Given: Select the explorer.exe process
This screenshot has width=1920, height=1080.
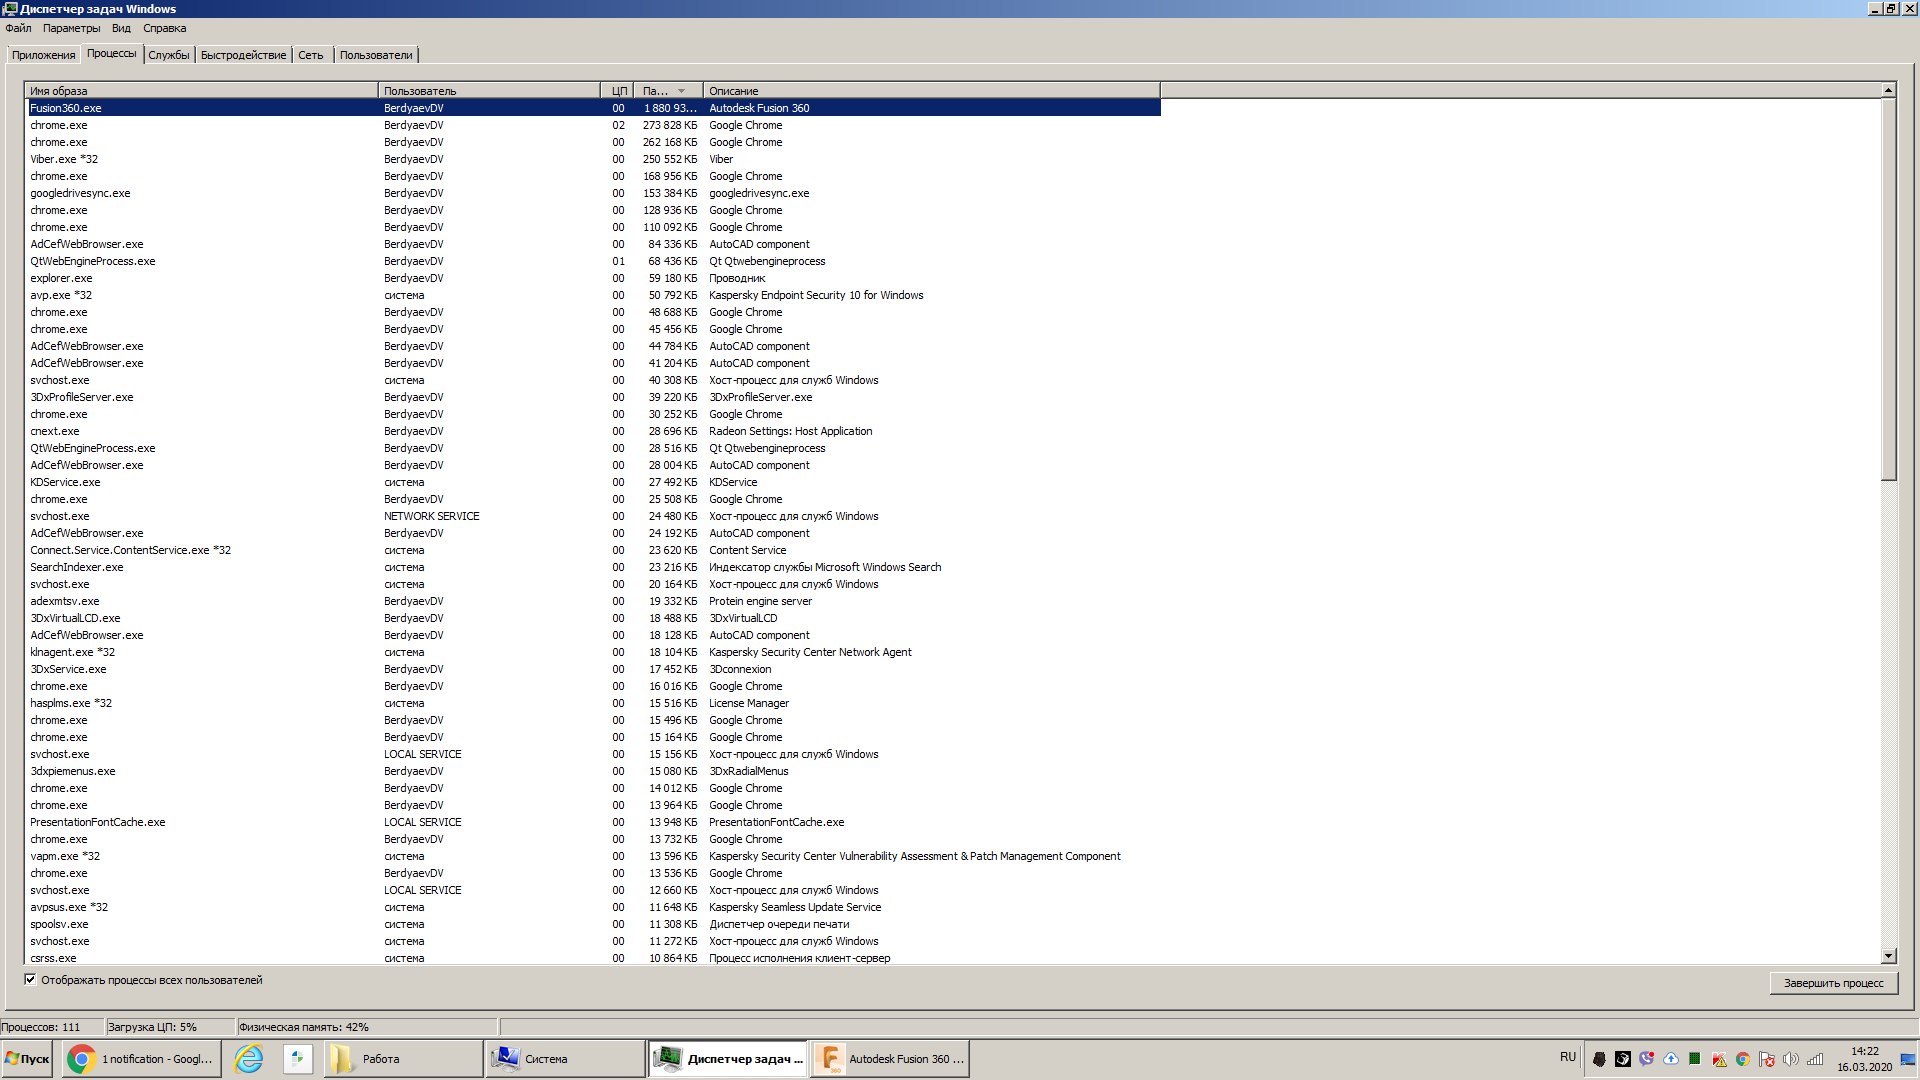Looking at the screenshot, I should 593,278.
